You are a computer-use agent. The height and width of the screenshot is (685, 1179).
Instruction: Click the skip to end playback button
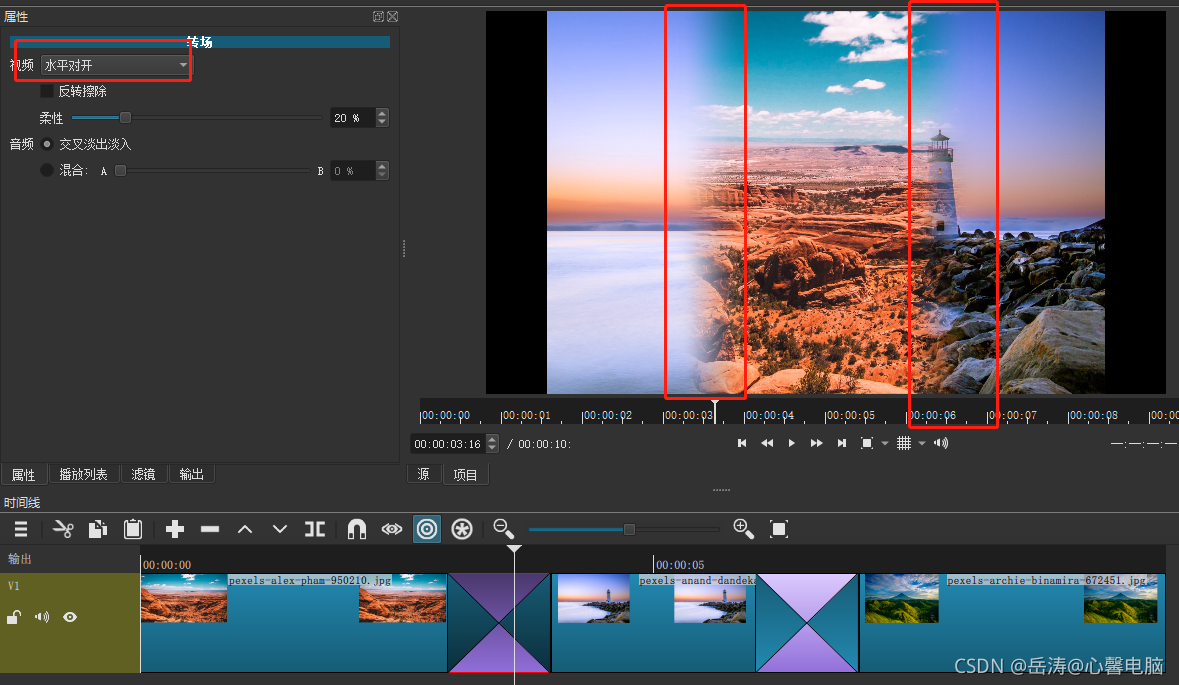pos(842,444)
